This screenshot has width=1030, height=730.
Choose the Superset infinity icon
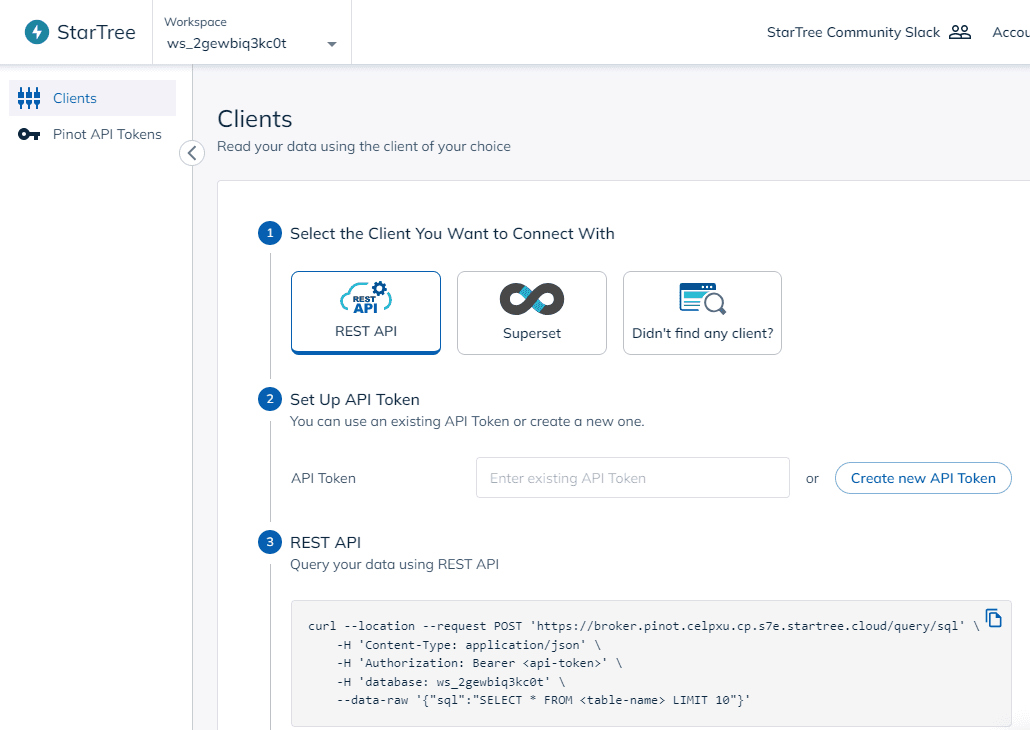pos(531,298)
